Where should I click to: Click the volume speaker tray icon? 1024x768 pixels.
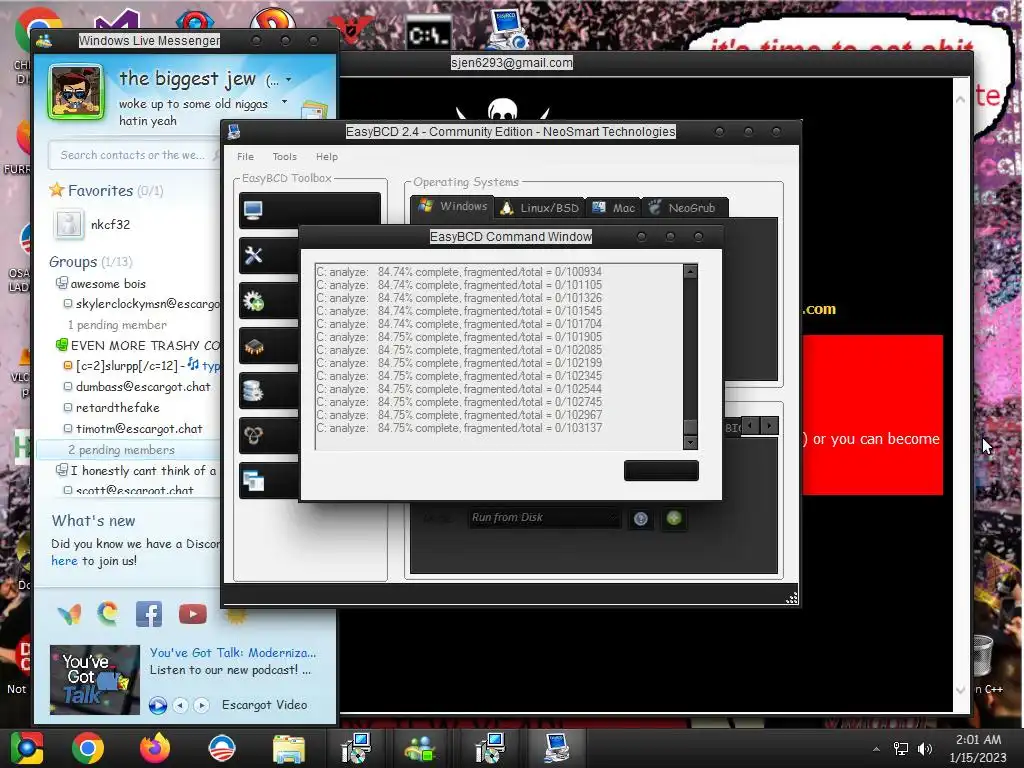pyautogui.click(x=925, y=748)
